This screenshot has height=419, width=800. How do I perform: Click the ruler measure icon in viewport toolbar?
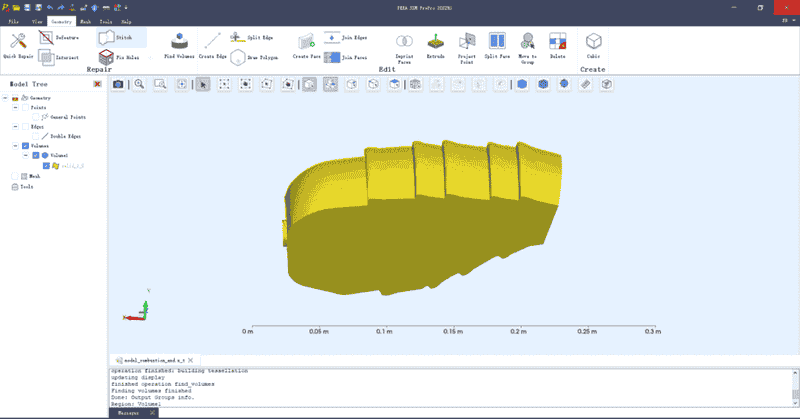coord(586,84)
